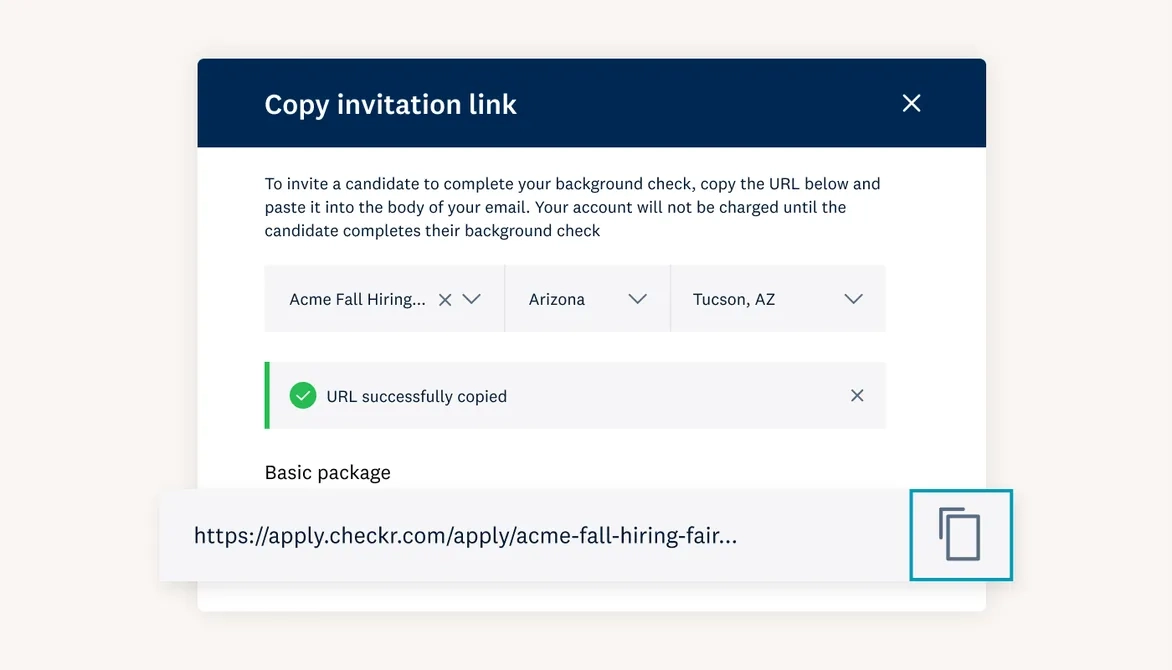1172x670 pixels.
Task: Click the URL successfully copied message text
Action: click(x=416, y=396)
